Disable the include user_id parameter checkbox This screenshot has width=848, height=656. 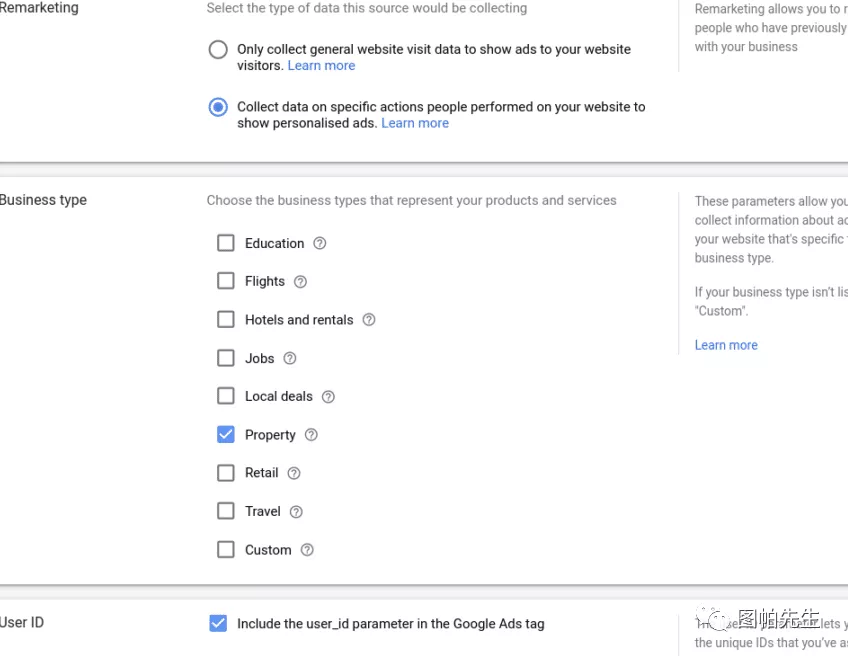click(x=218, y=624)
